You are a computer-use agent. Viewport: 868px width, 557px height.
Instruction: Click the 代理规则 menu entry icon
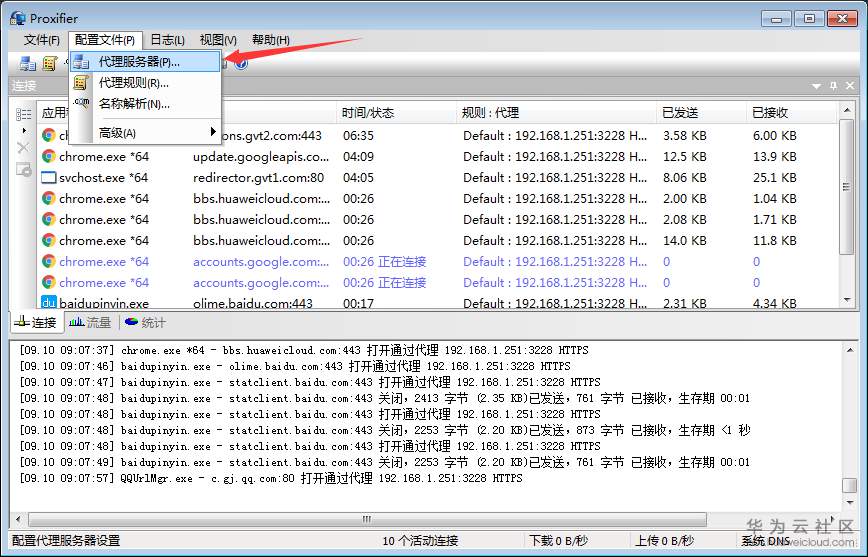click(x=81, y=83)
